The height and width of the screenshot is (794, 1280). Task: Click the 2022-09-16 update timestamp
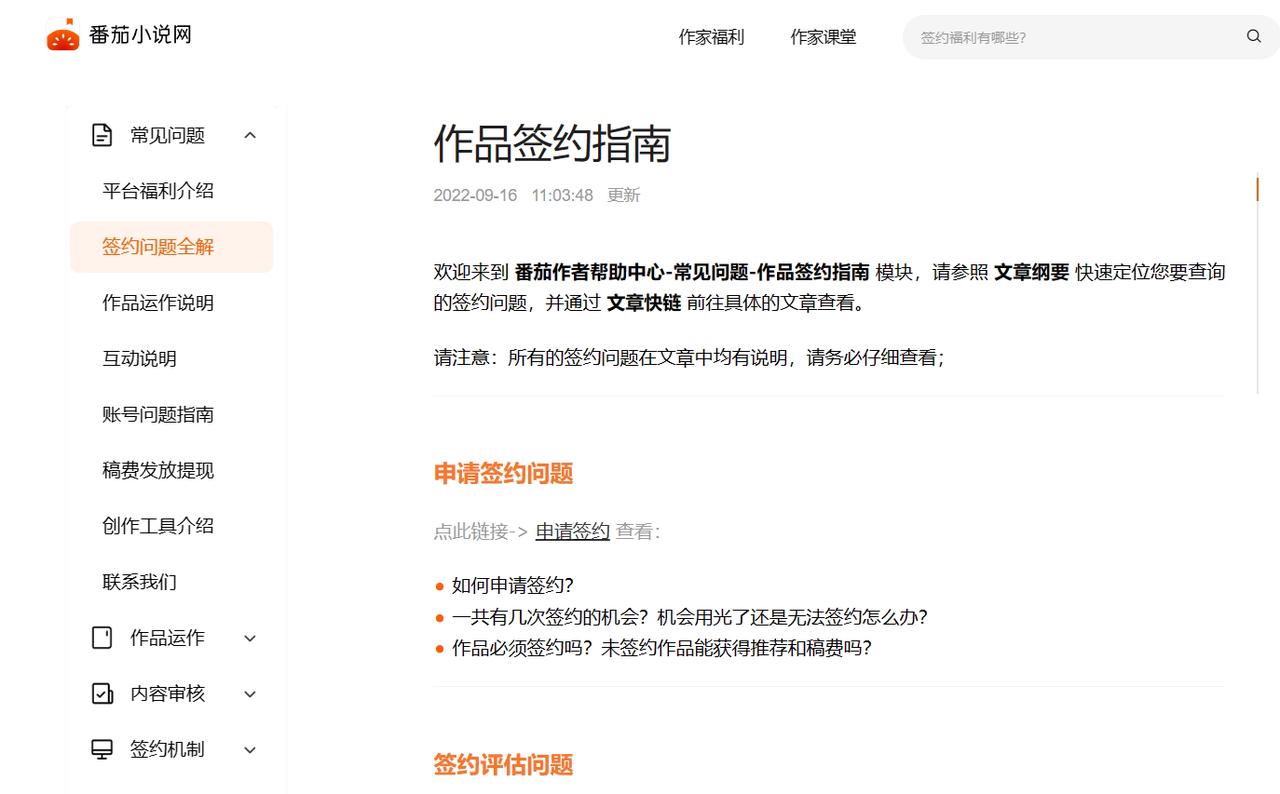pos(537,195)
